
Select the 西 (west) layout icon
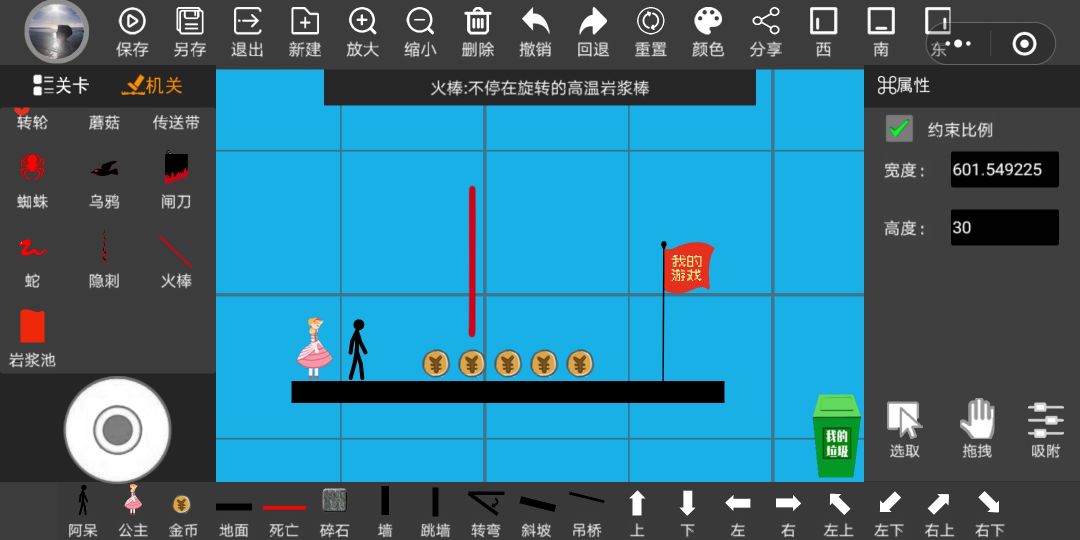[x=824, y=21]
